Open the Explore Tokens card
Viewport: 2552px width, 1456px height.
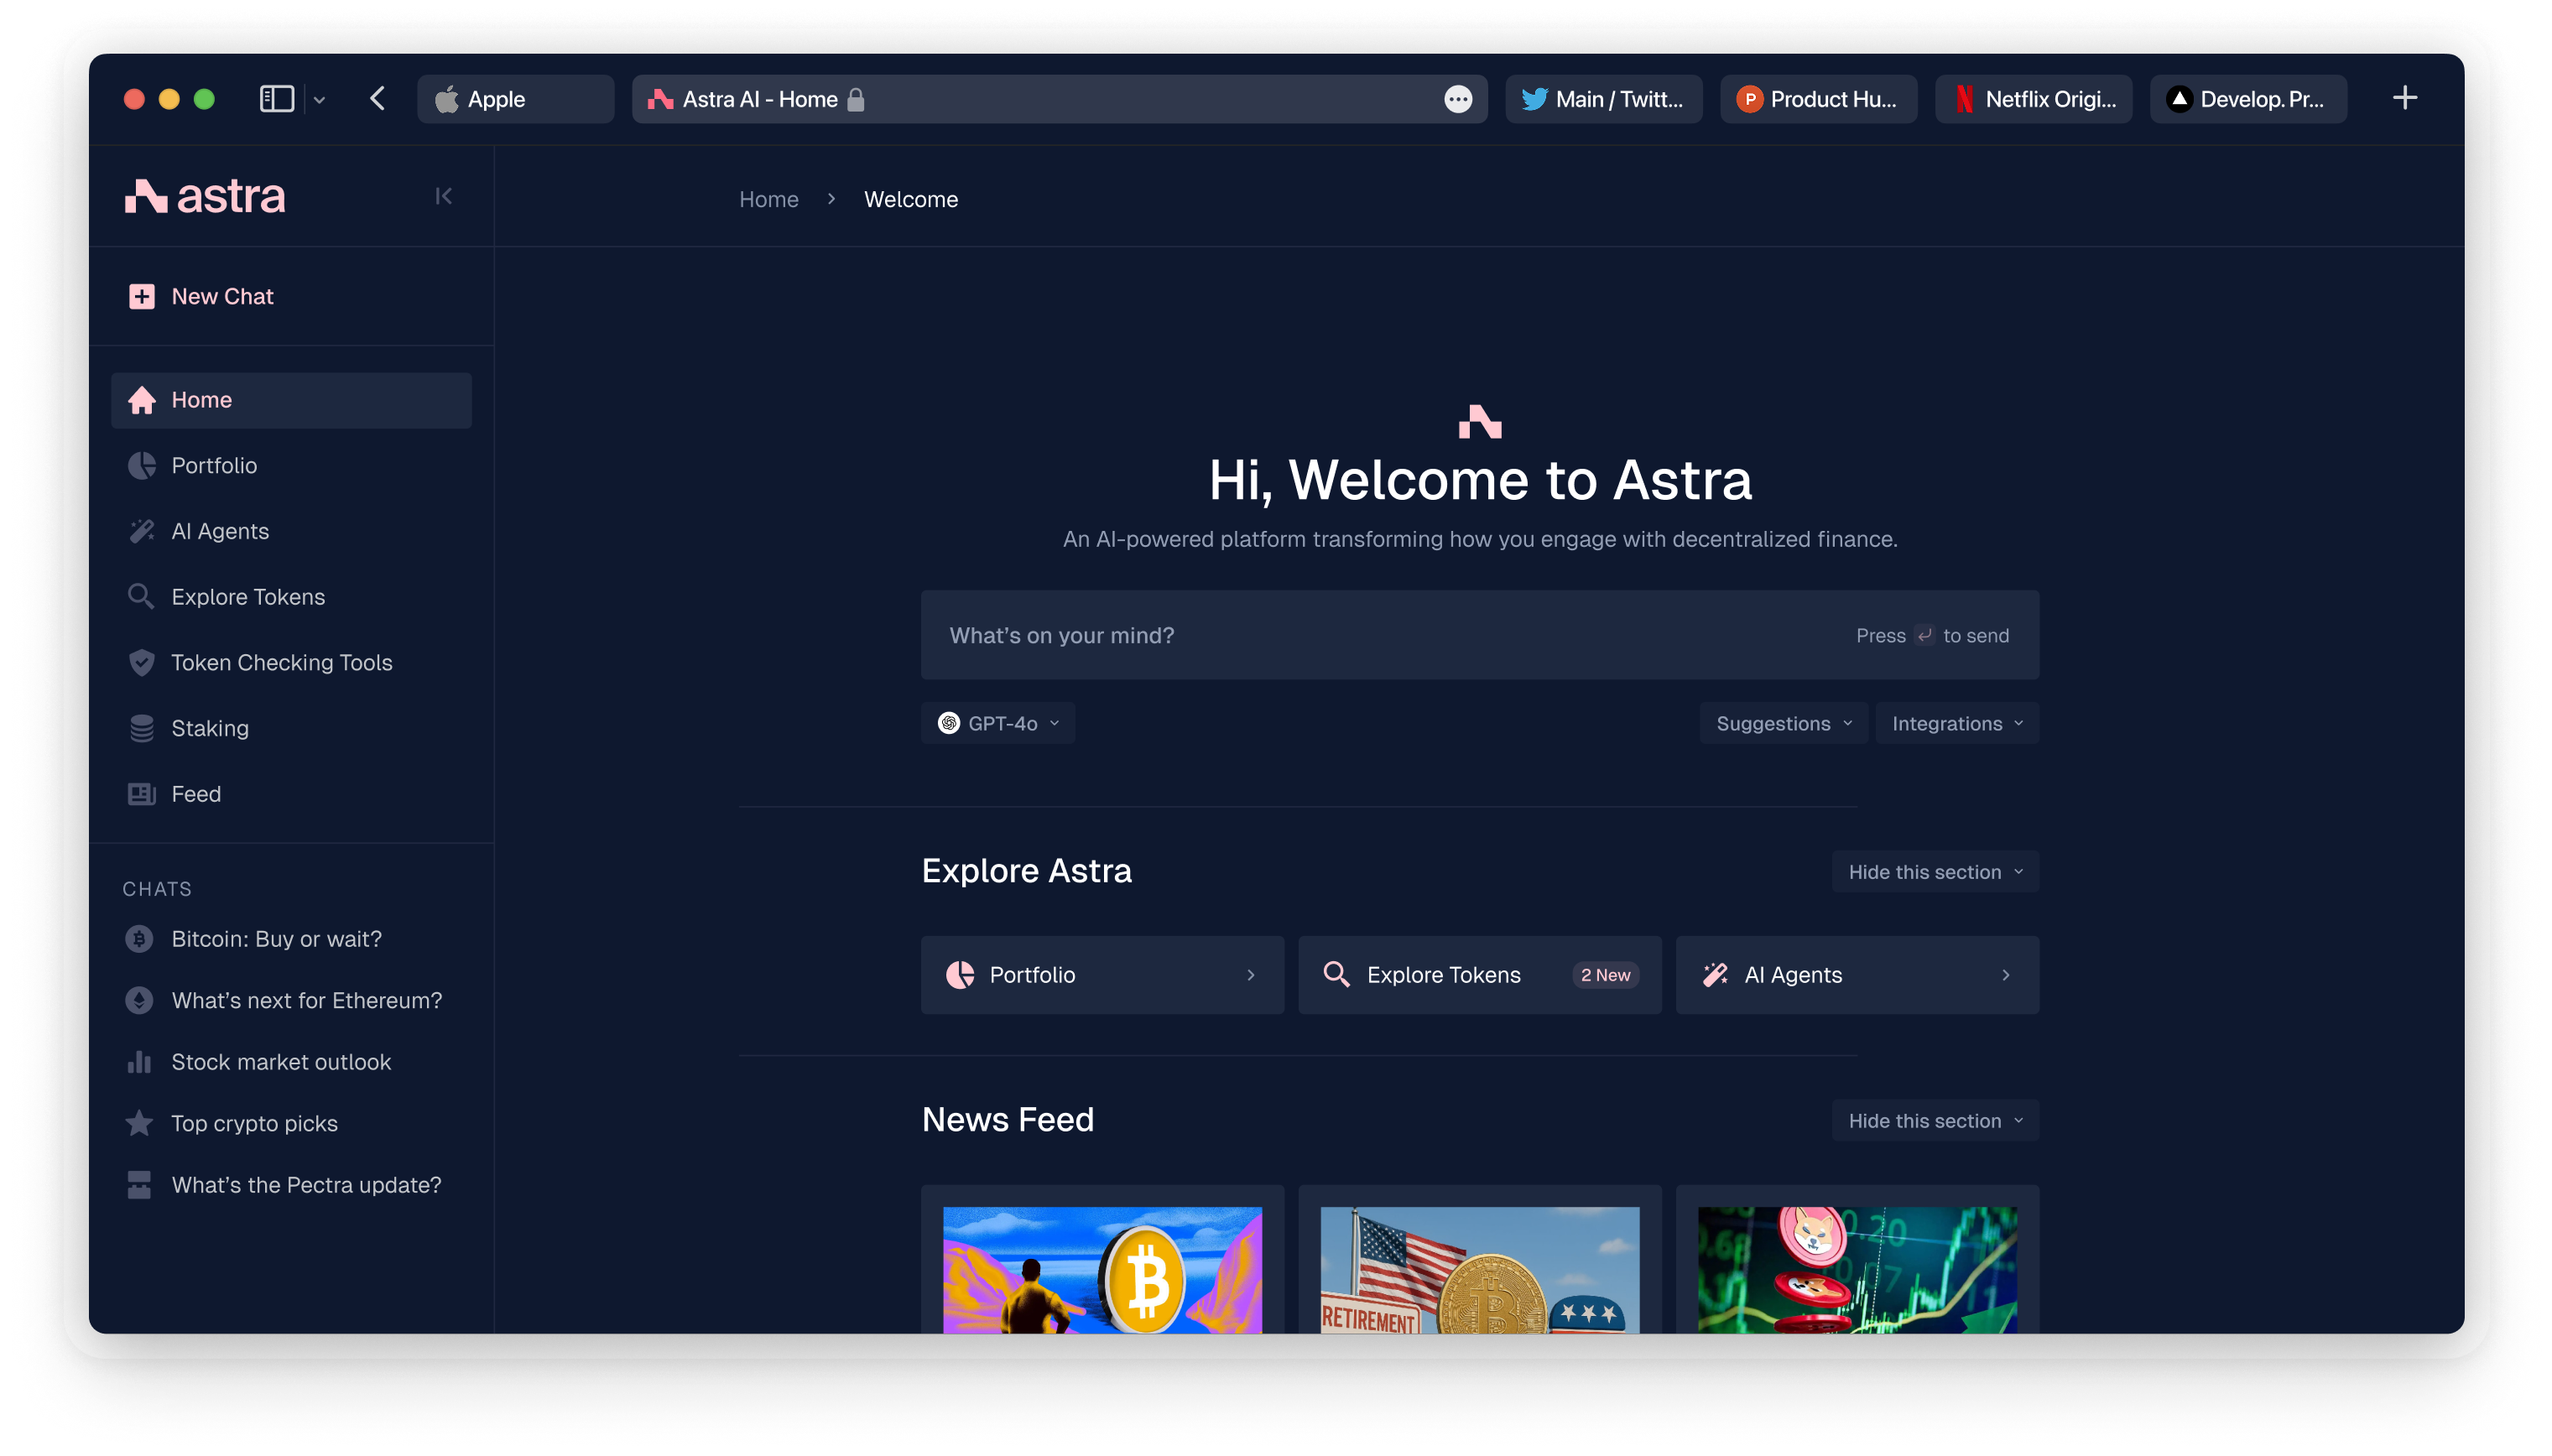tap(1479, 975)
